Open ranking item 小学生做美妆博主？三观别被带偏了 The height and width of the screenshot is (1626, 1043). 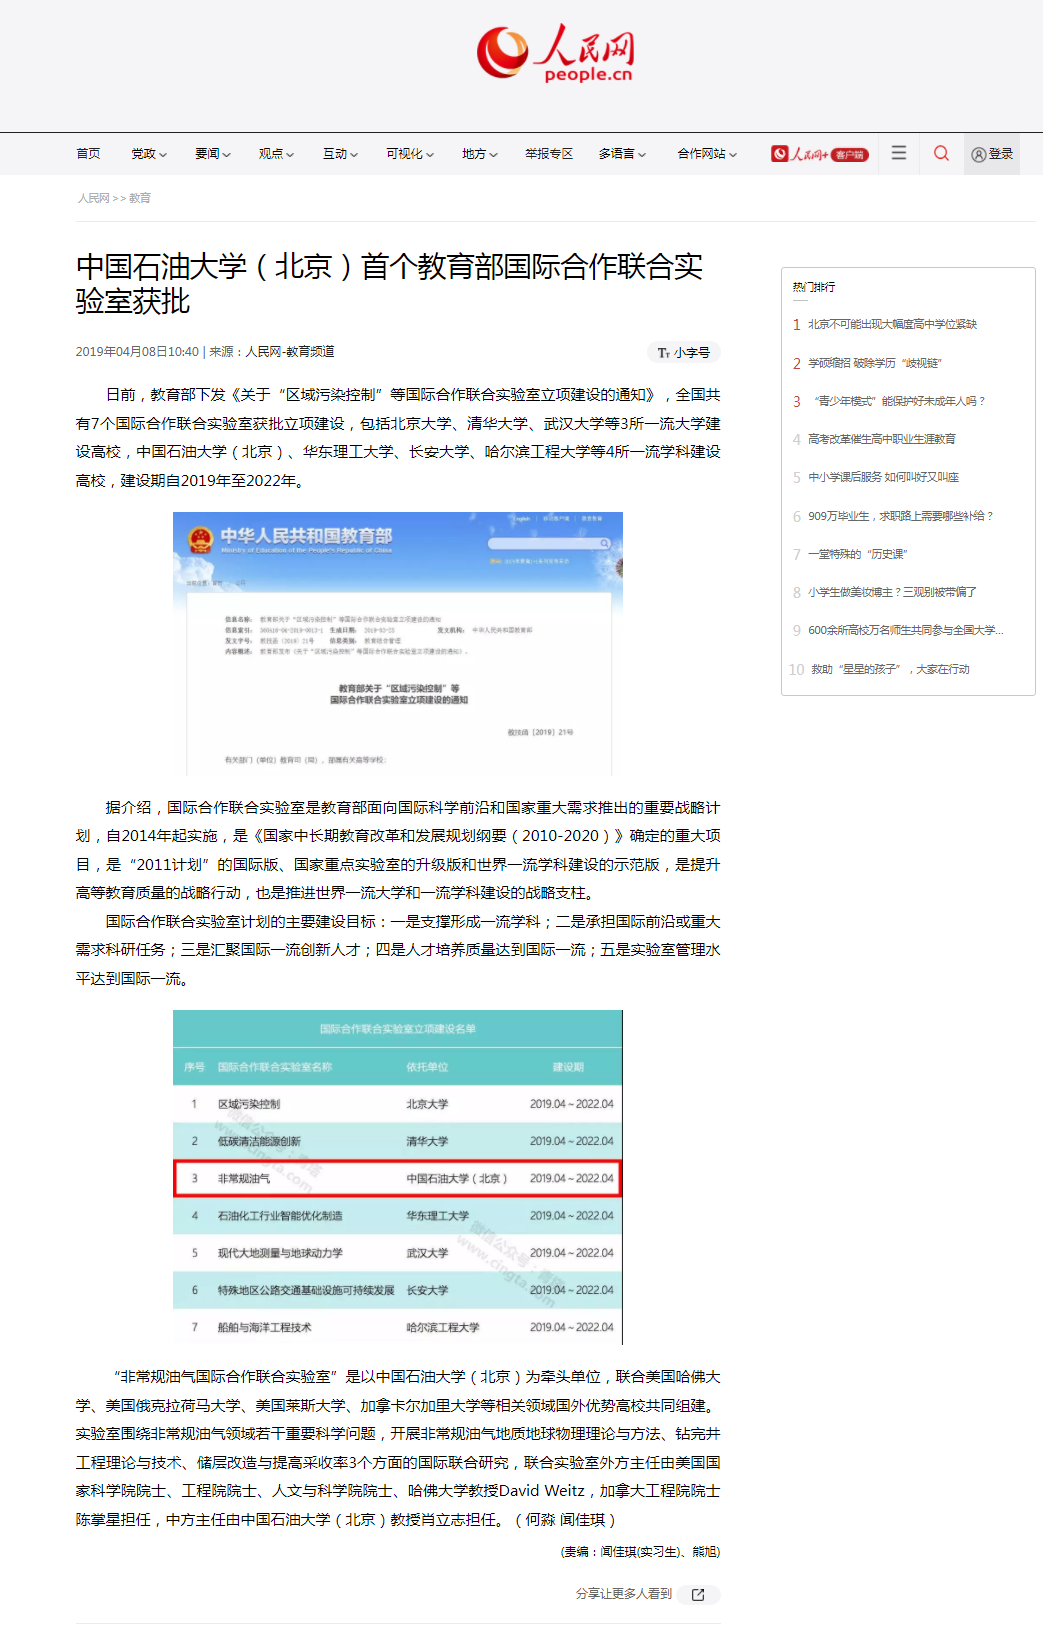892,592
